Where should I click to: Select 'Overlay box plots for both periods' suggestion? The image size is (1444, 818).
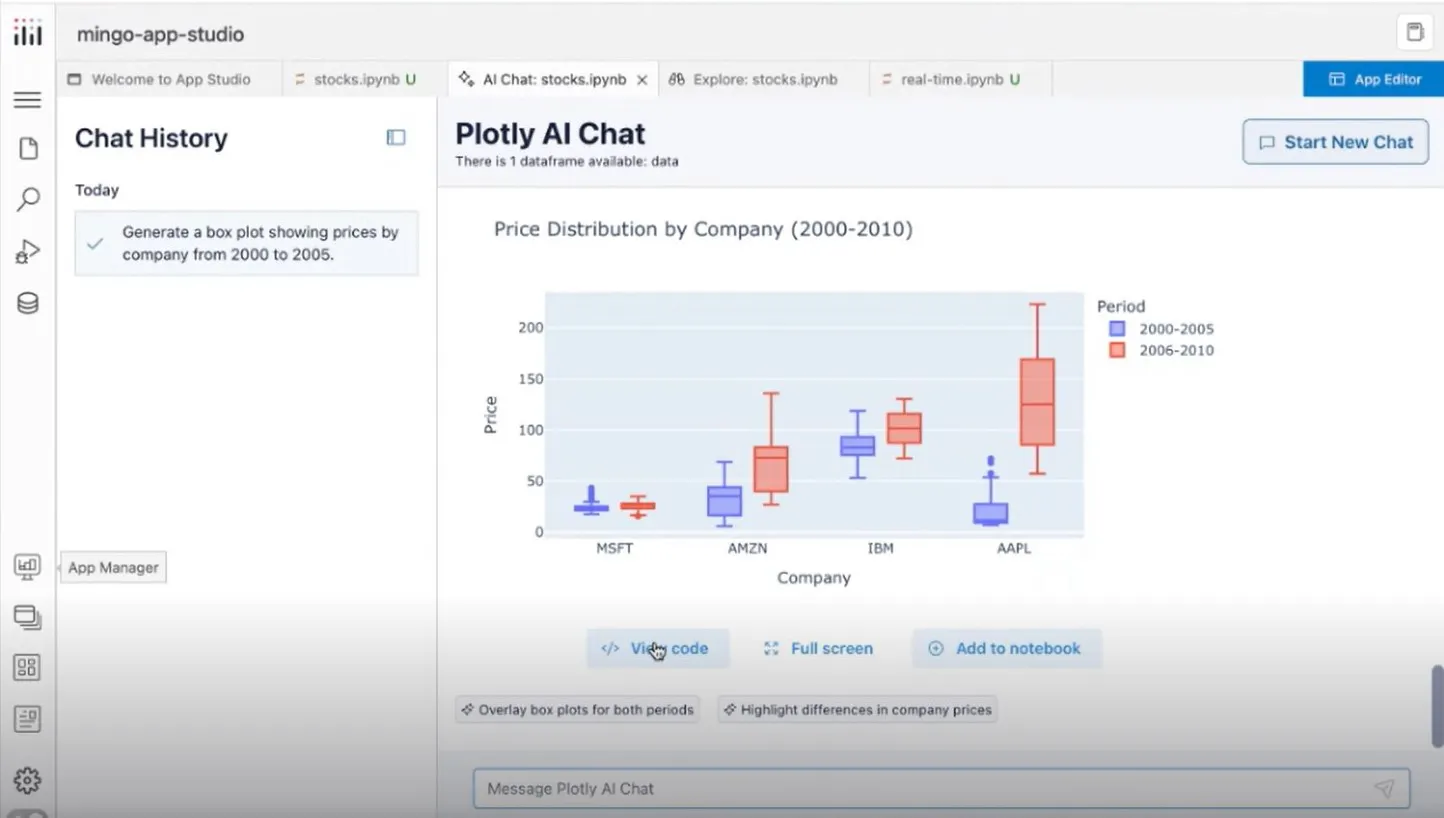click(x=577, y=710)
